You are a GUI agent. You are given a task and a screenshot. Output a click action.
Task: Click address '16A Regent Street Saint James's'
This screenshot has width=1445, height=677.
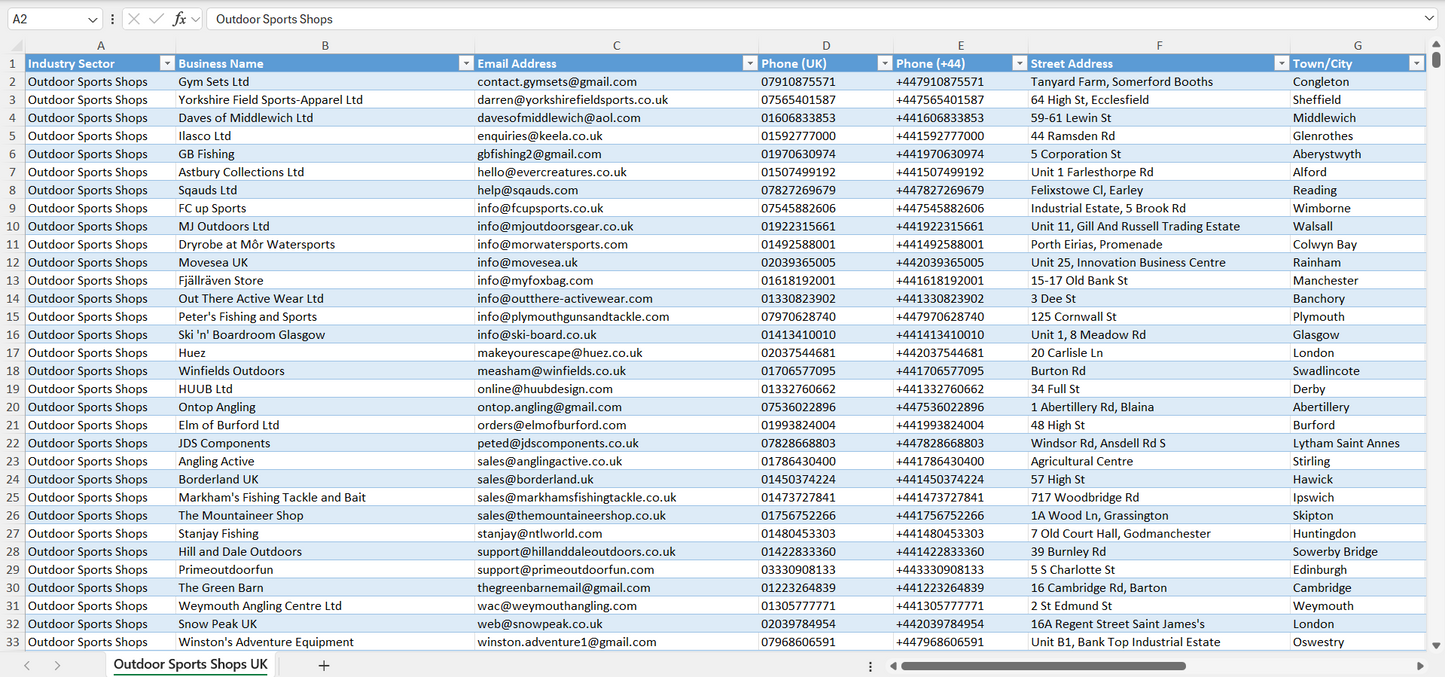pos(1159,624)
